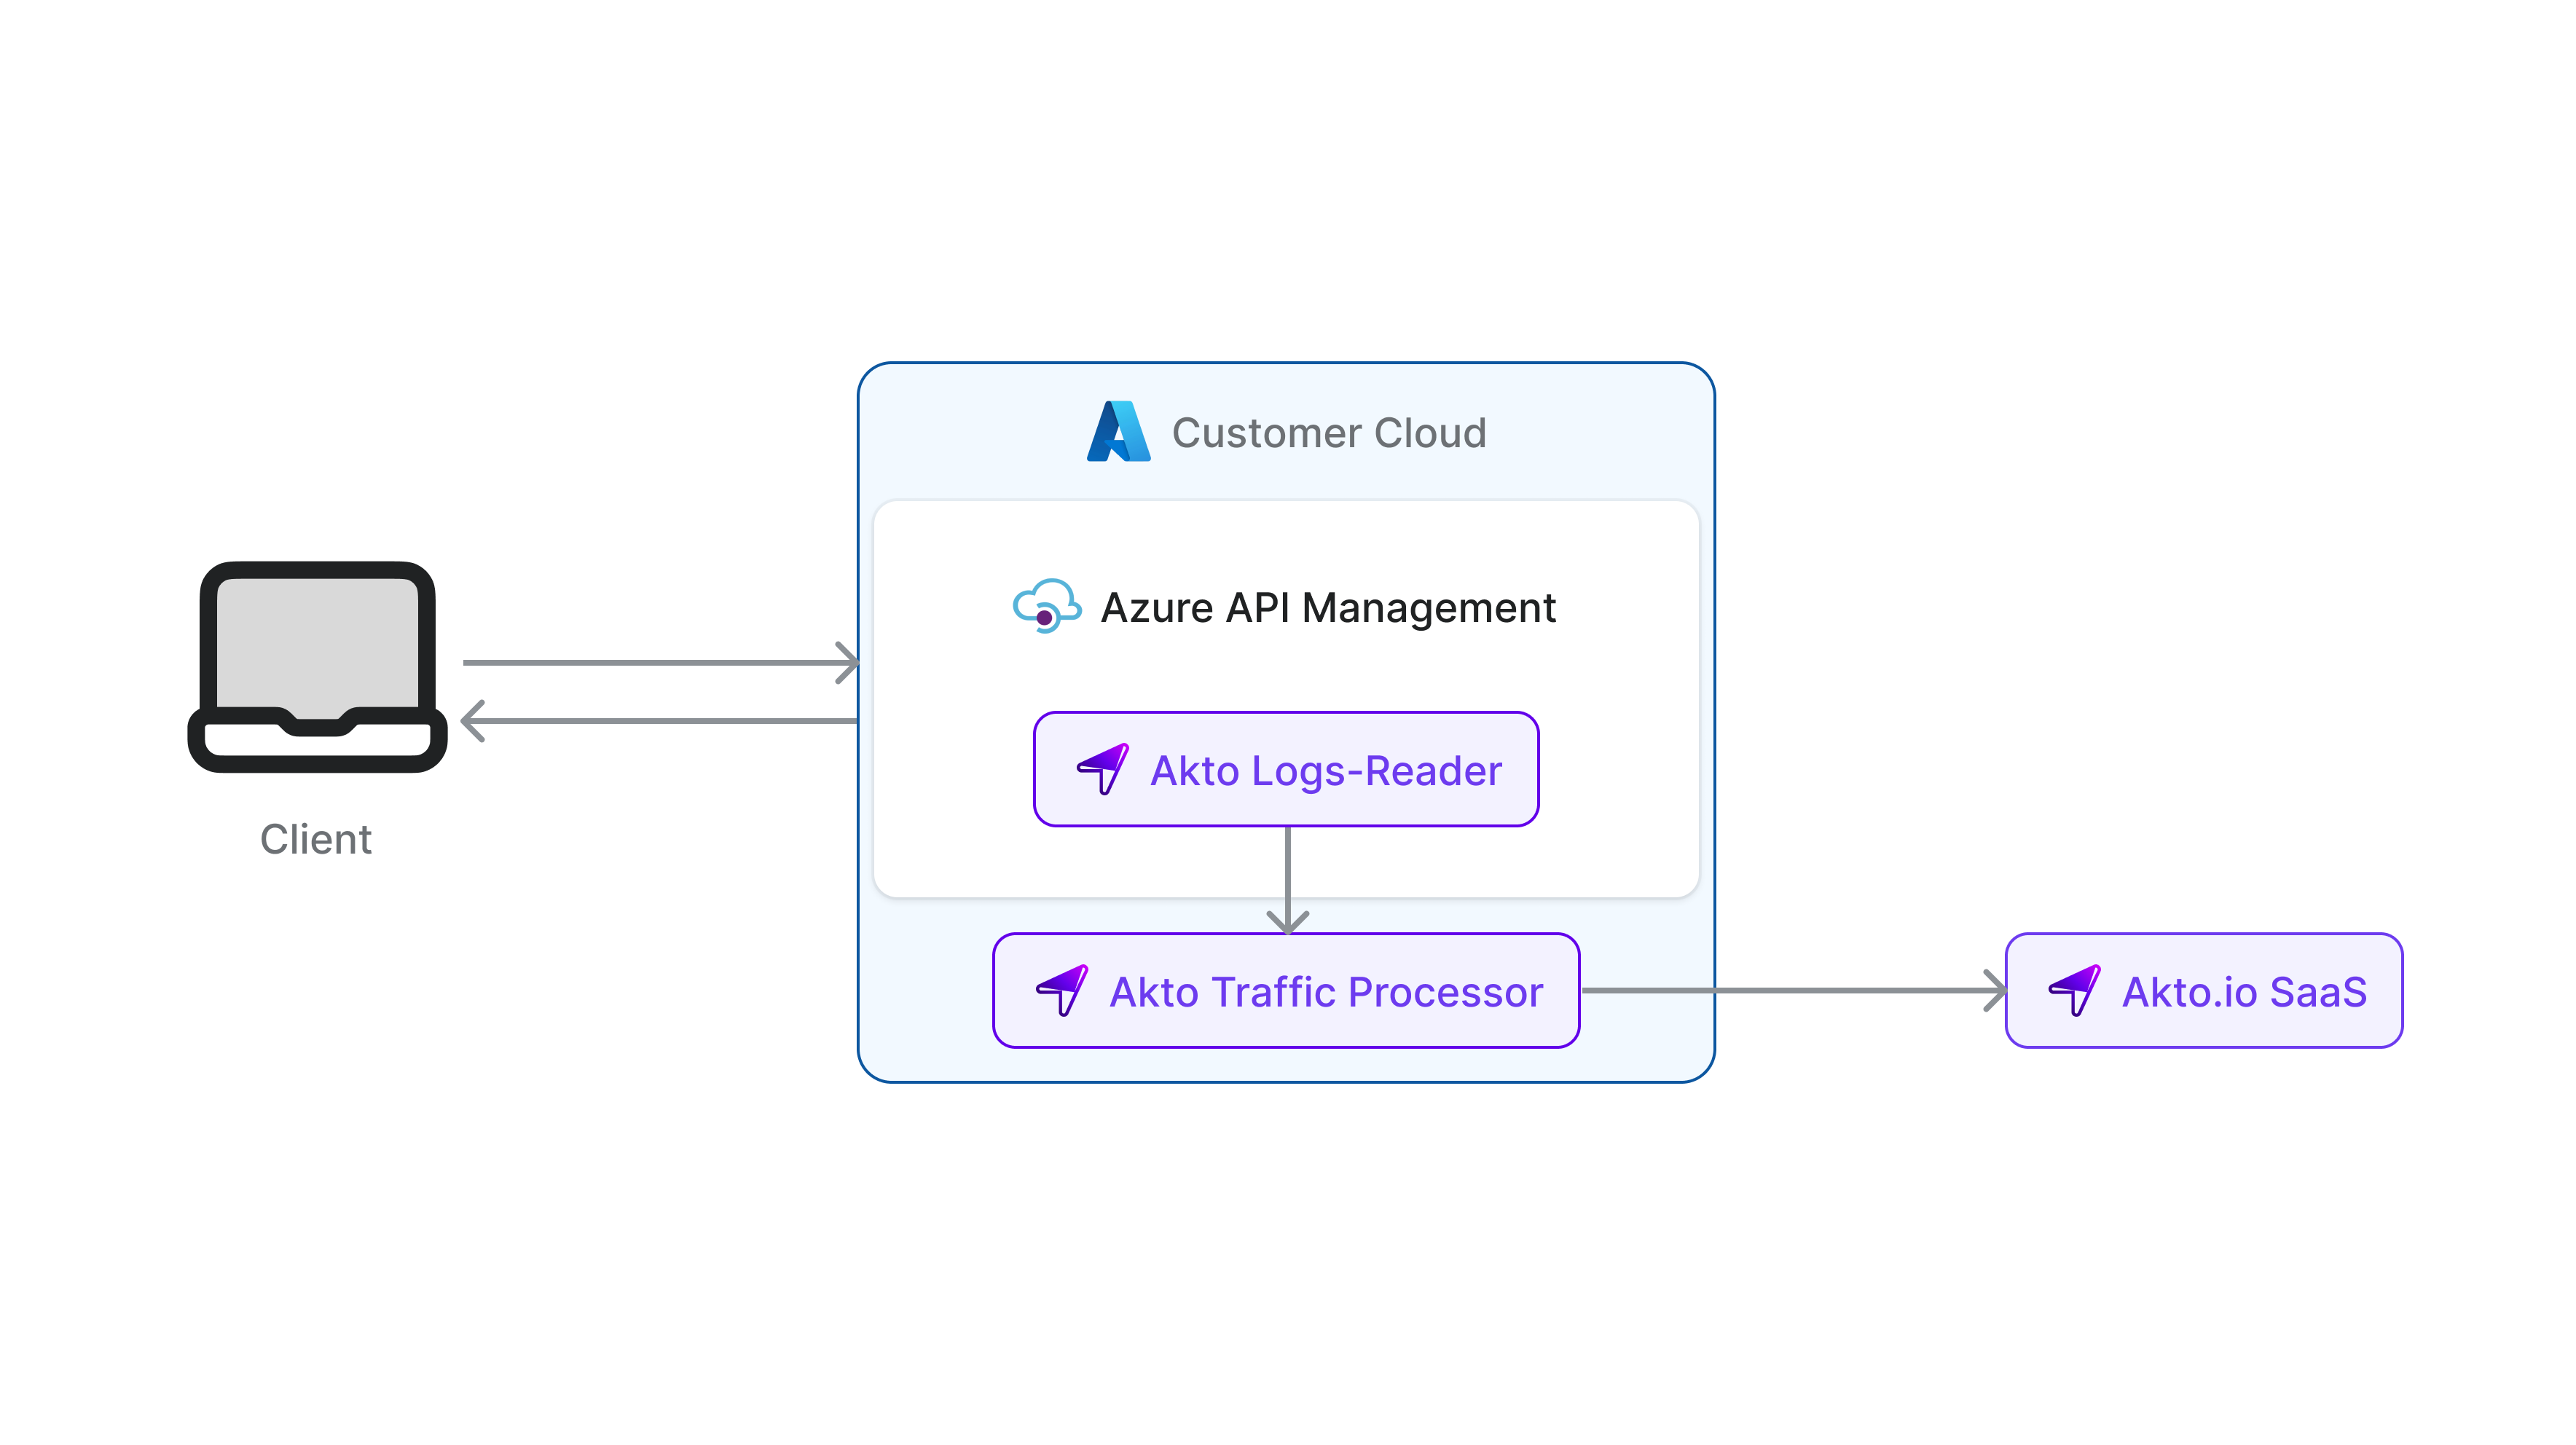
Task: Click the response arrow pointing to Client
Action: tap(660, 720)
